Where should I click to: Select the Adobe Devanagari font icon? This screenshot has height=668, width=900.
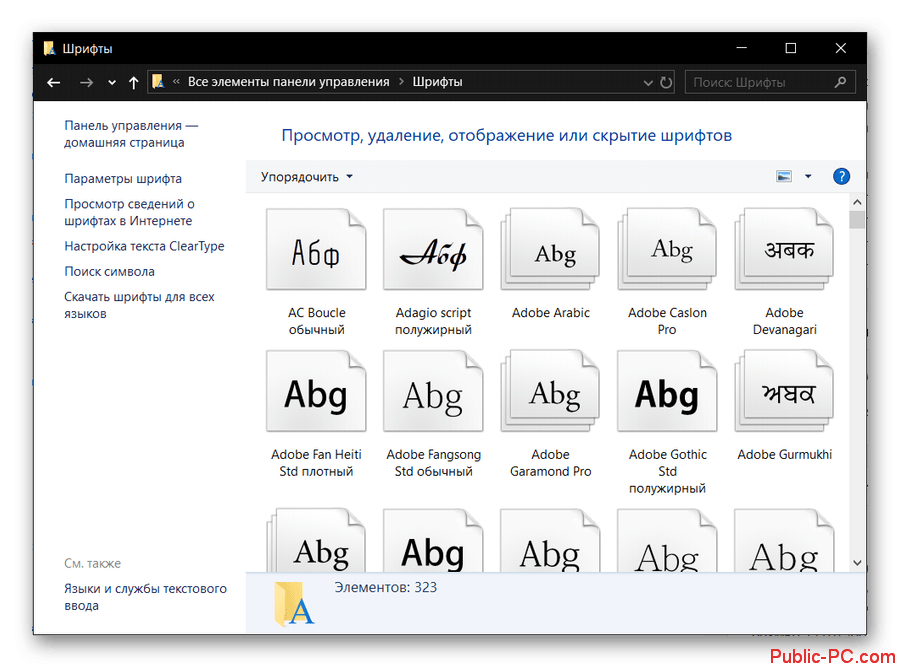pos(784,251)
